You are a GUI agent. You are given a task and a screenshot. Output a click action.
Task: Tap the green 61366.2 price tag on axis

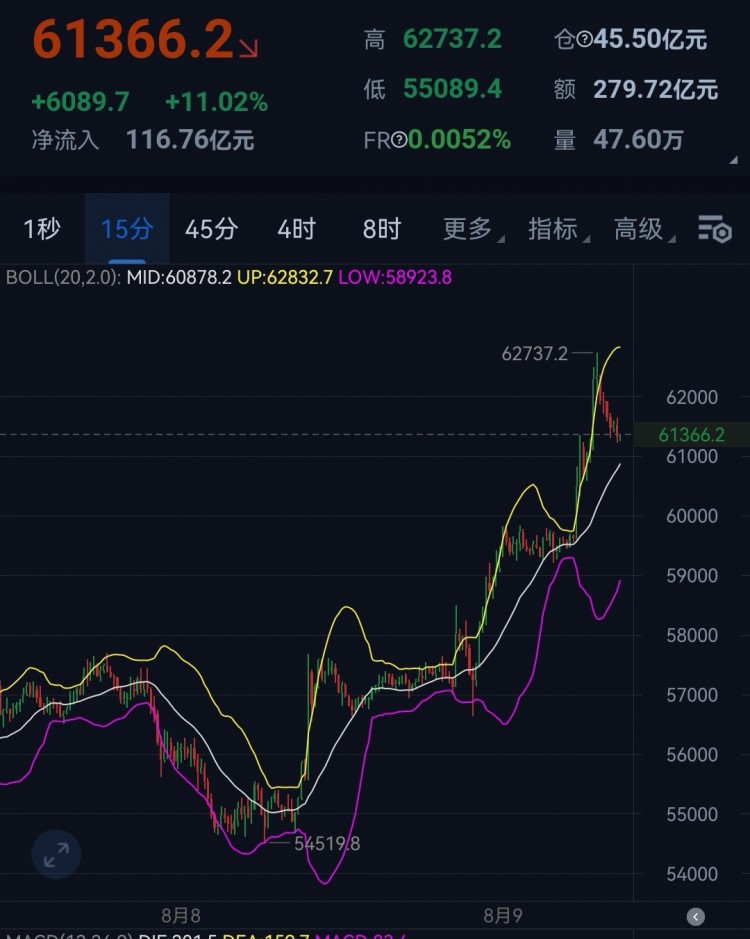coord(691,435)
